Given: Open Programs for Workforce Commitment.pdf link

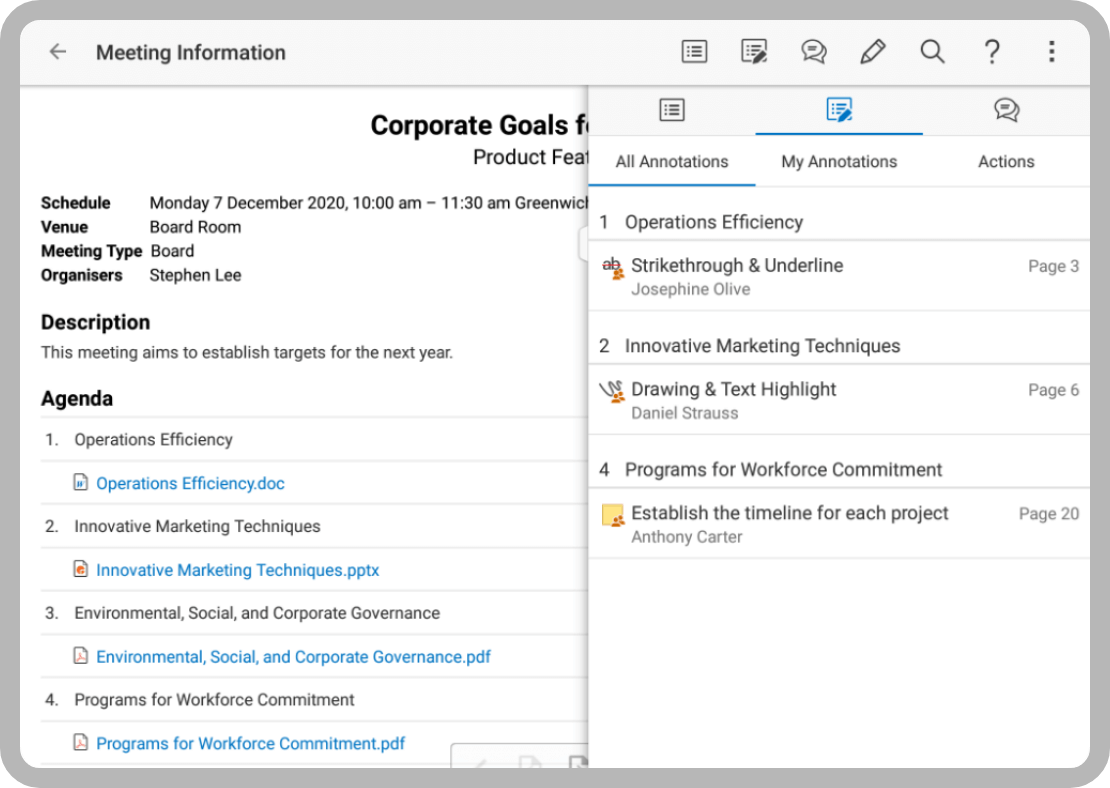Looking at the screenshot, I should (x=250, y=744).
